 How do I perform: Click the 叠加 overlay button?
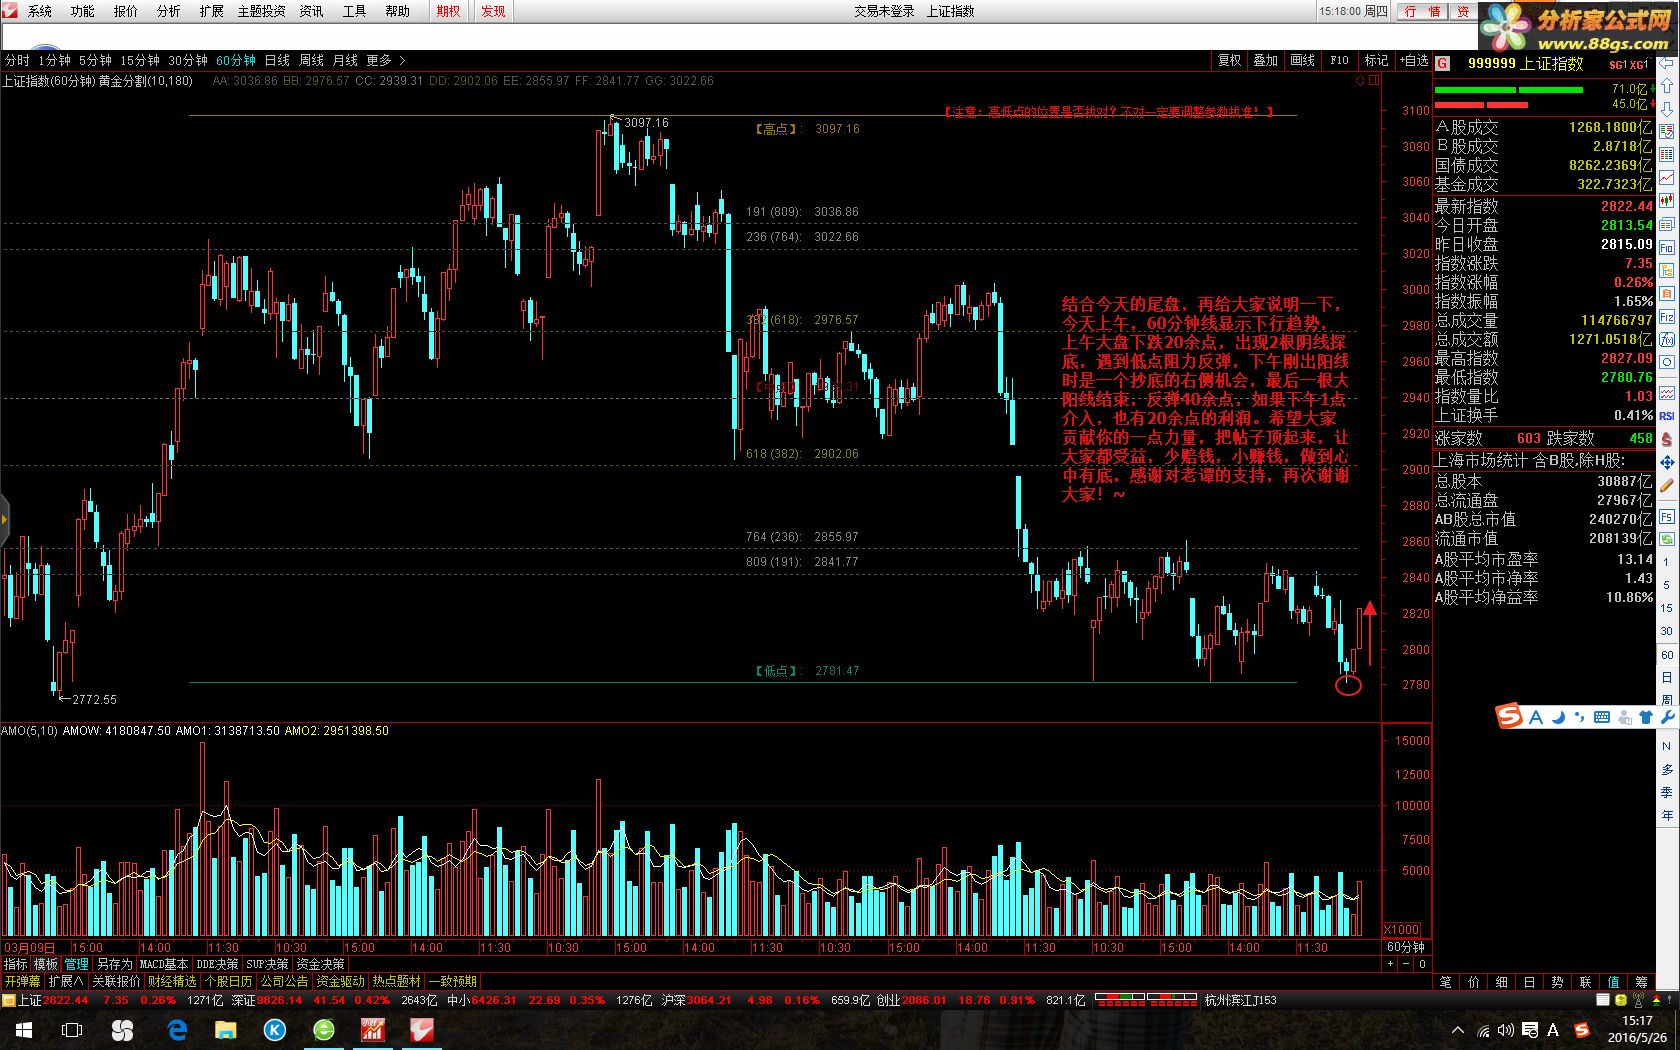(x=1266, y=61)
